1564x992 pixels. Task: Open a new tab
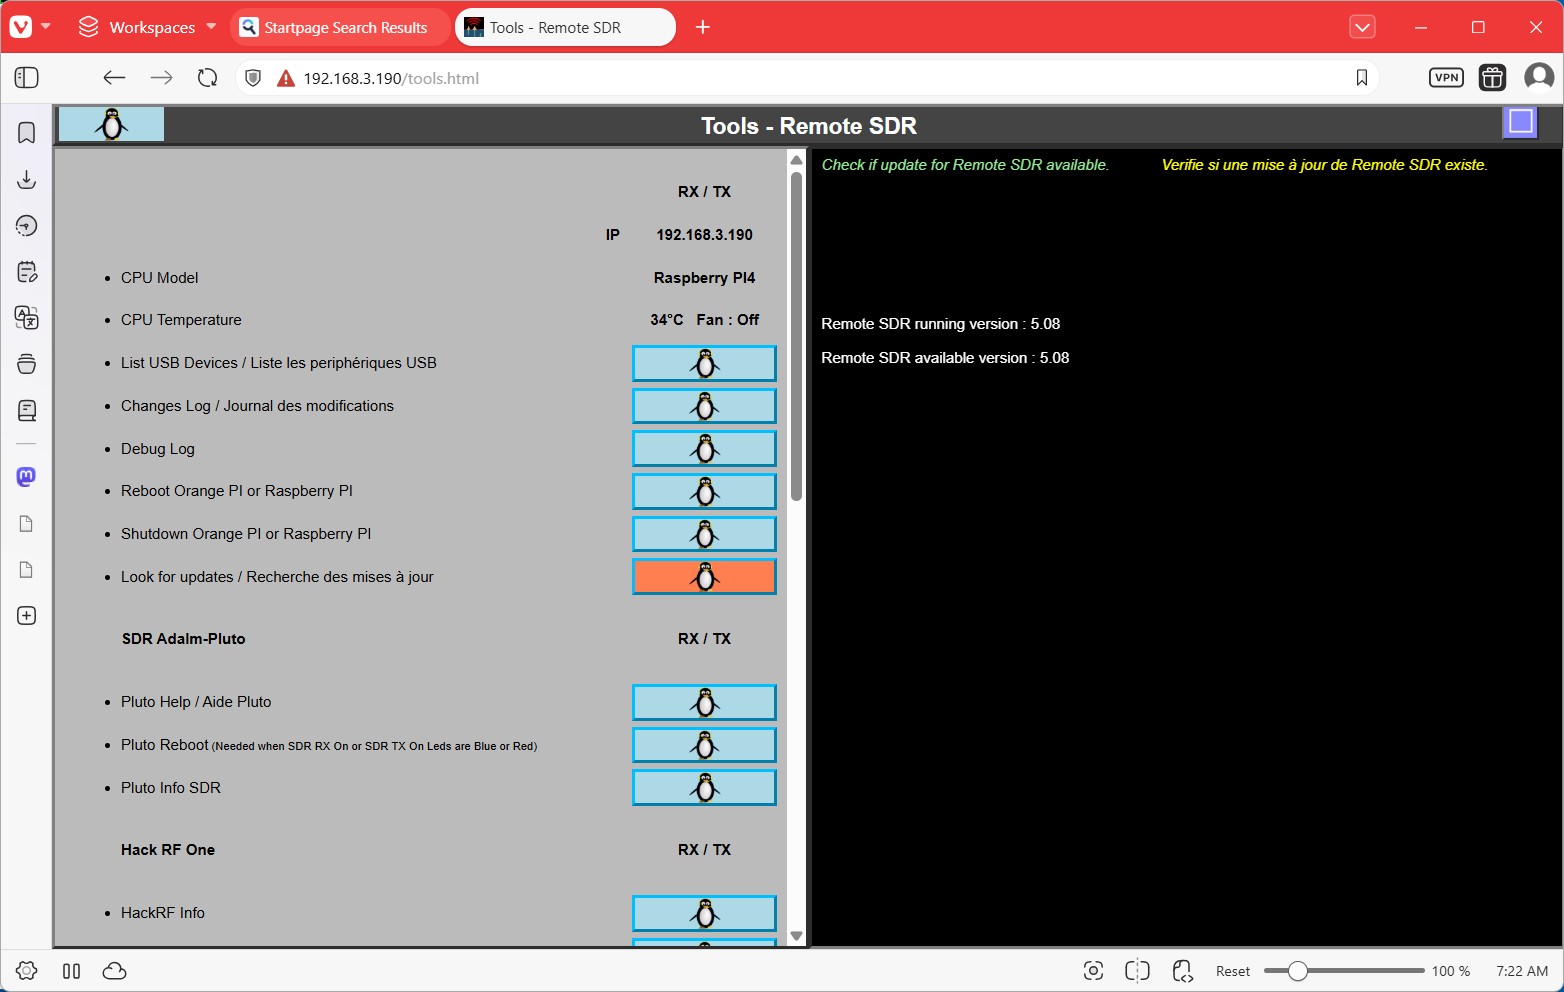click(703, 27)
